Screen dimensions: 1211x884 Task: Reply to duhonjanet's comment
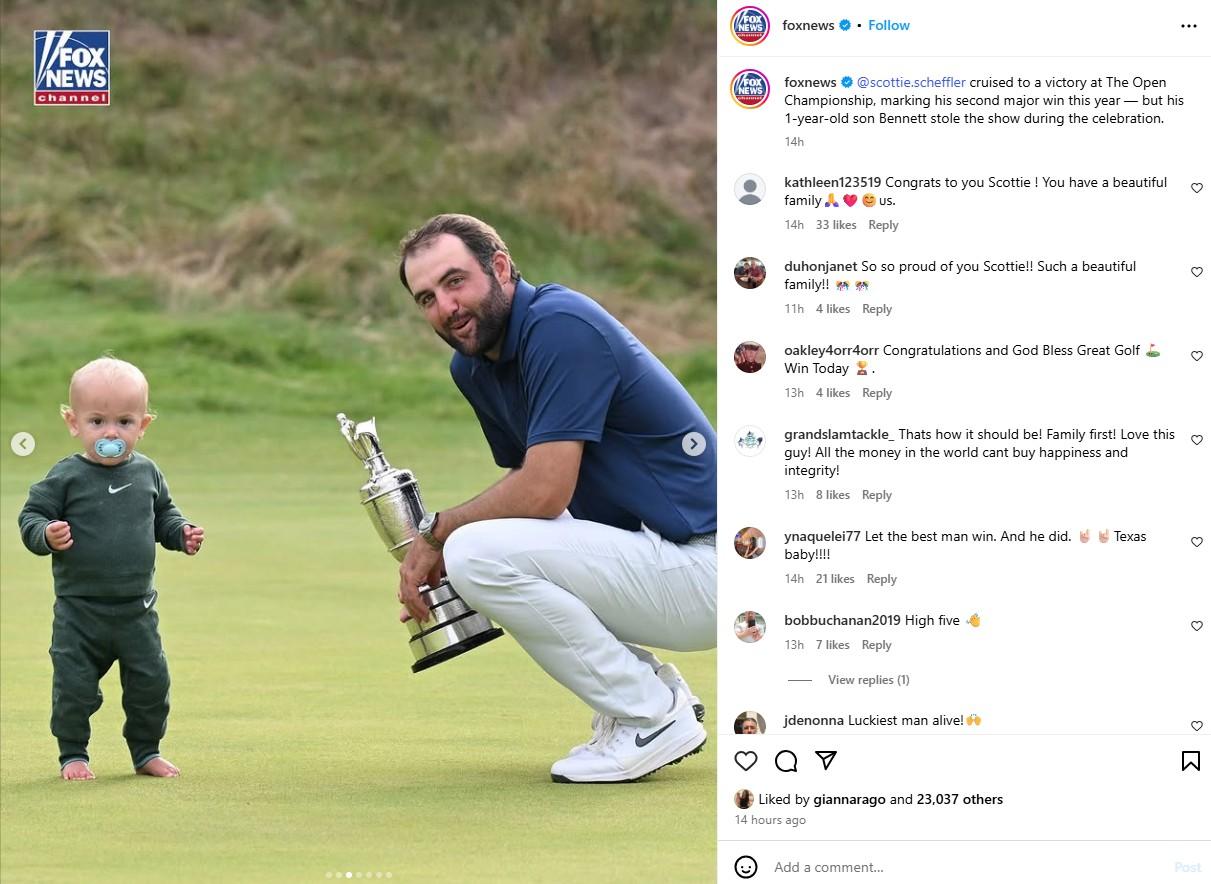[877, 309]
